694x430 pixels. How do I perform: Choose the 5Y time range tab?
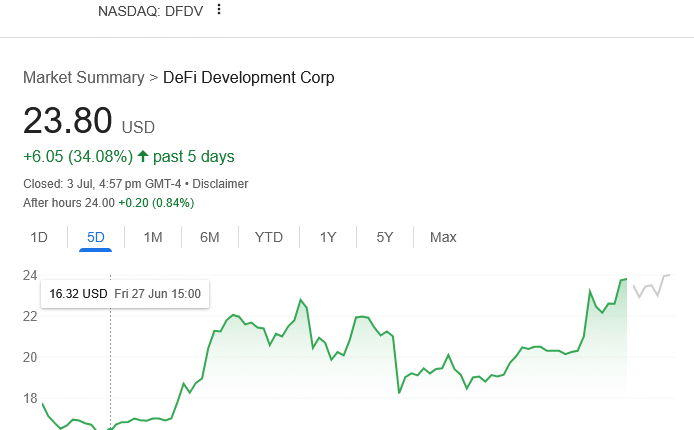[x=385, y=237]
